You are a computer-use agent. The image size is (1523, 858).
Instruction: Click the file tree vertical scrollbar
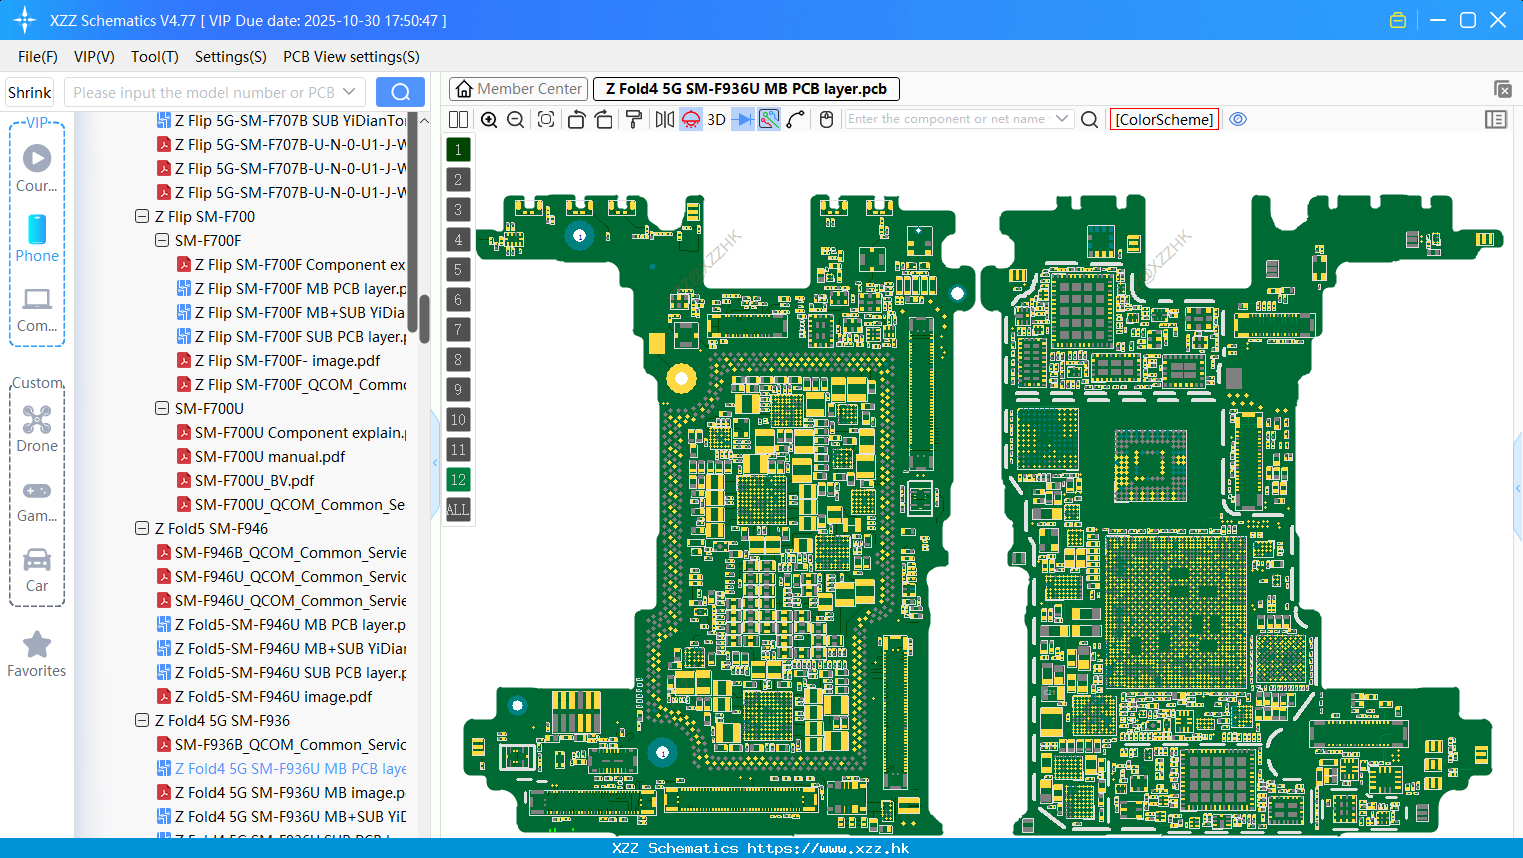click(424, 319)
